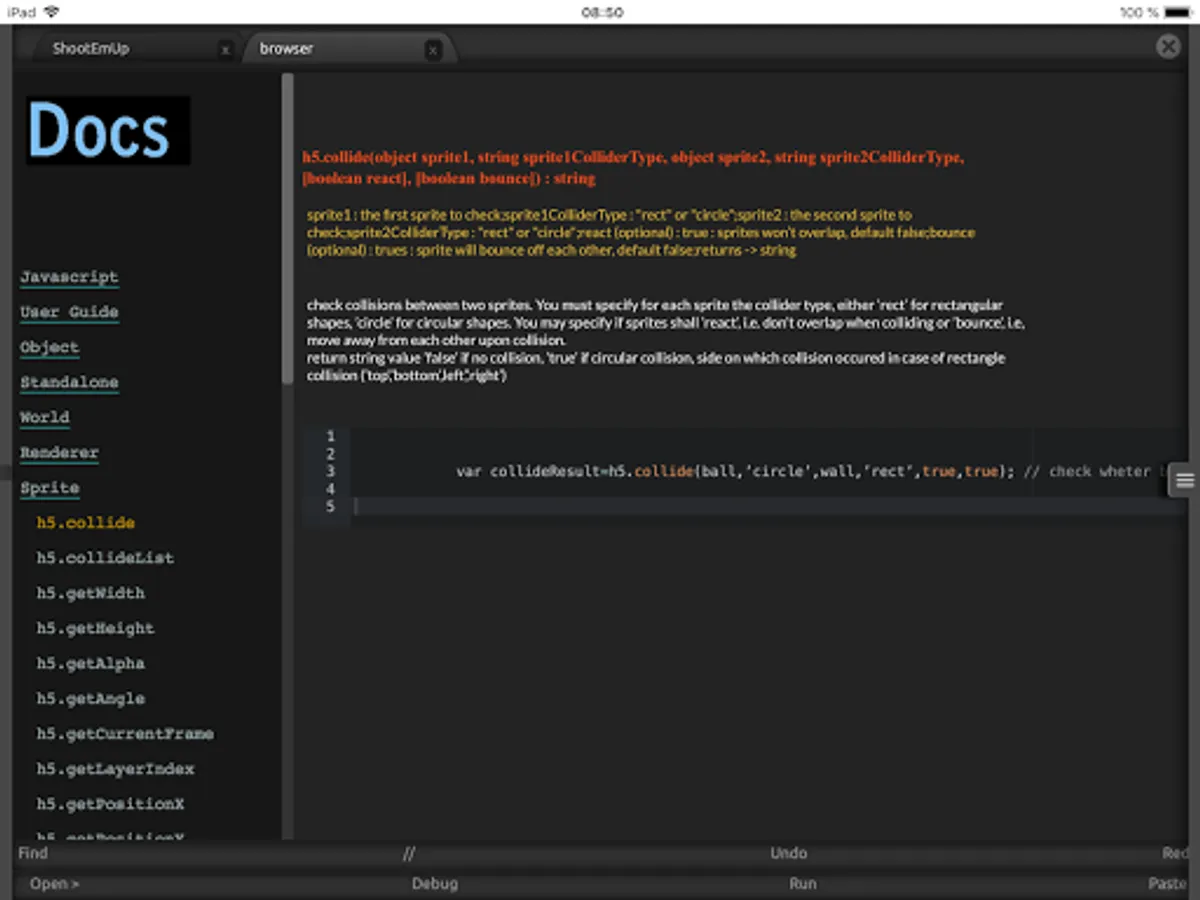This screenshot has height=900, width=1200.
Task: Close the browser tab with its x
Action: [x=432, y=49]
